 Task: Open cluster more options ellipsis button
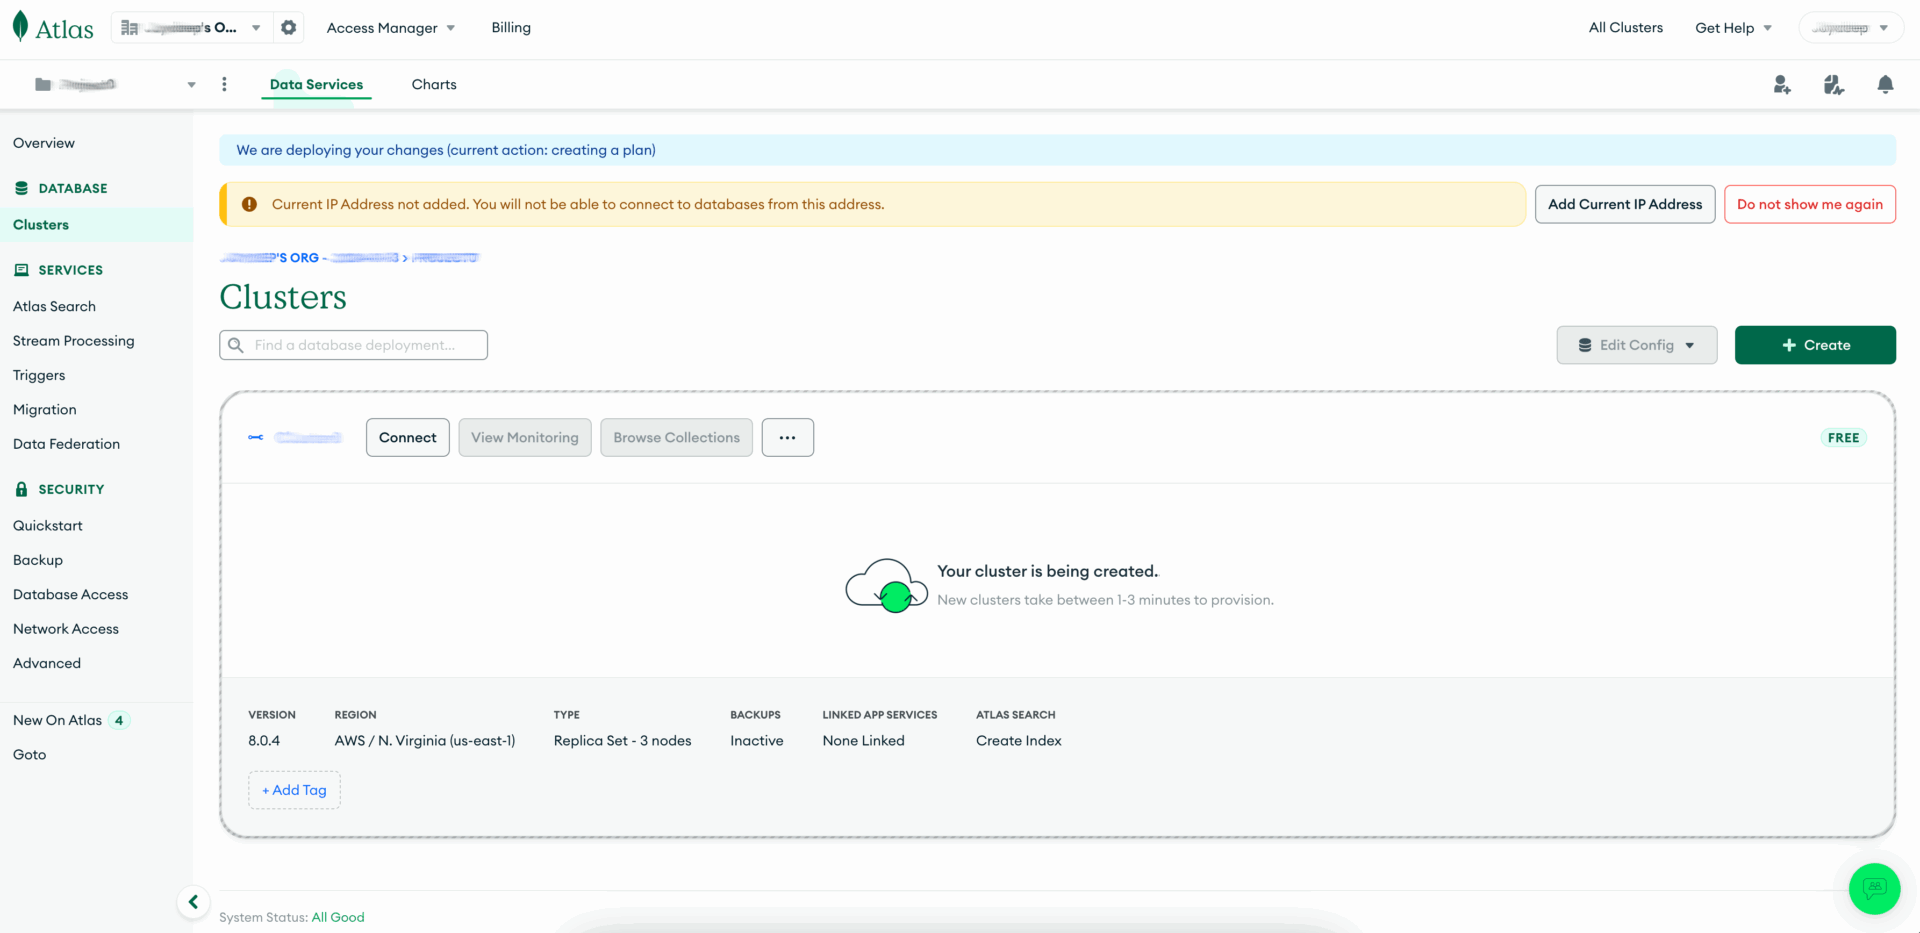pyautogui.click(x=787, y=438)
